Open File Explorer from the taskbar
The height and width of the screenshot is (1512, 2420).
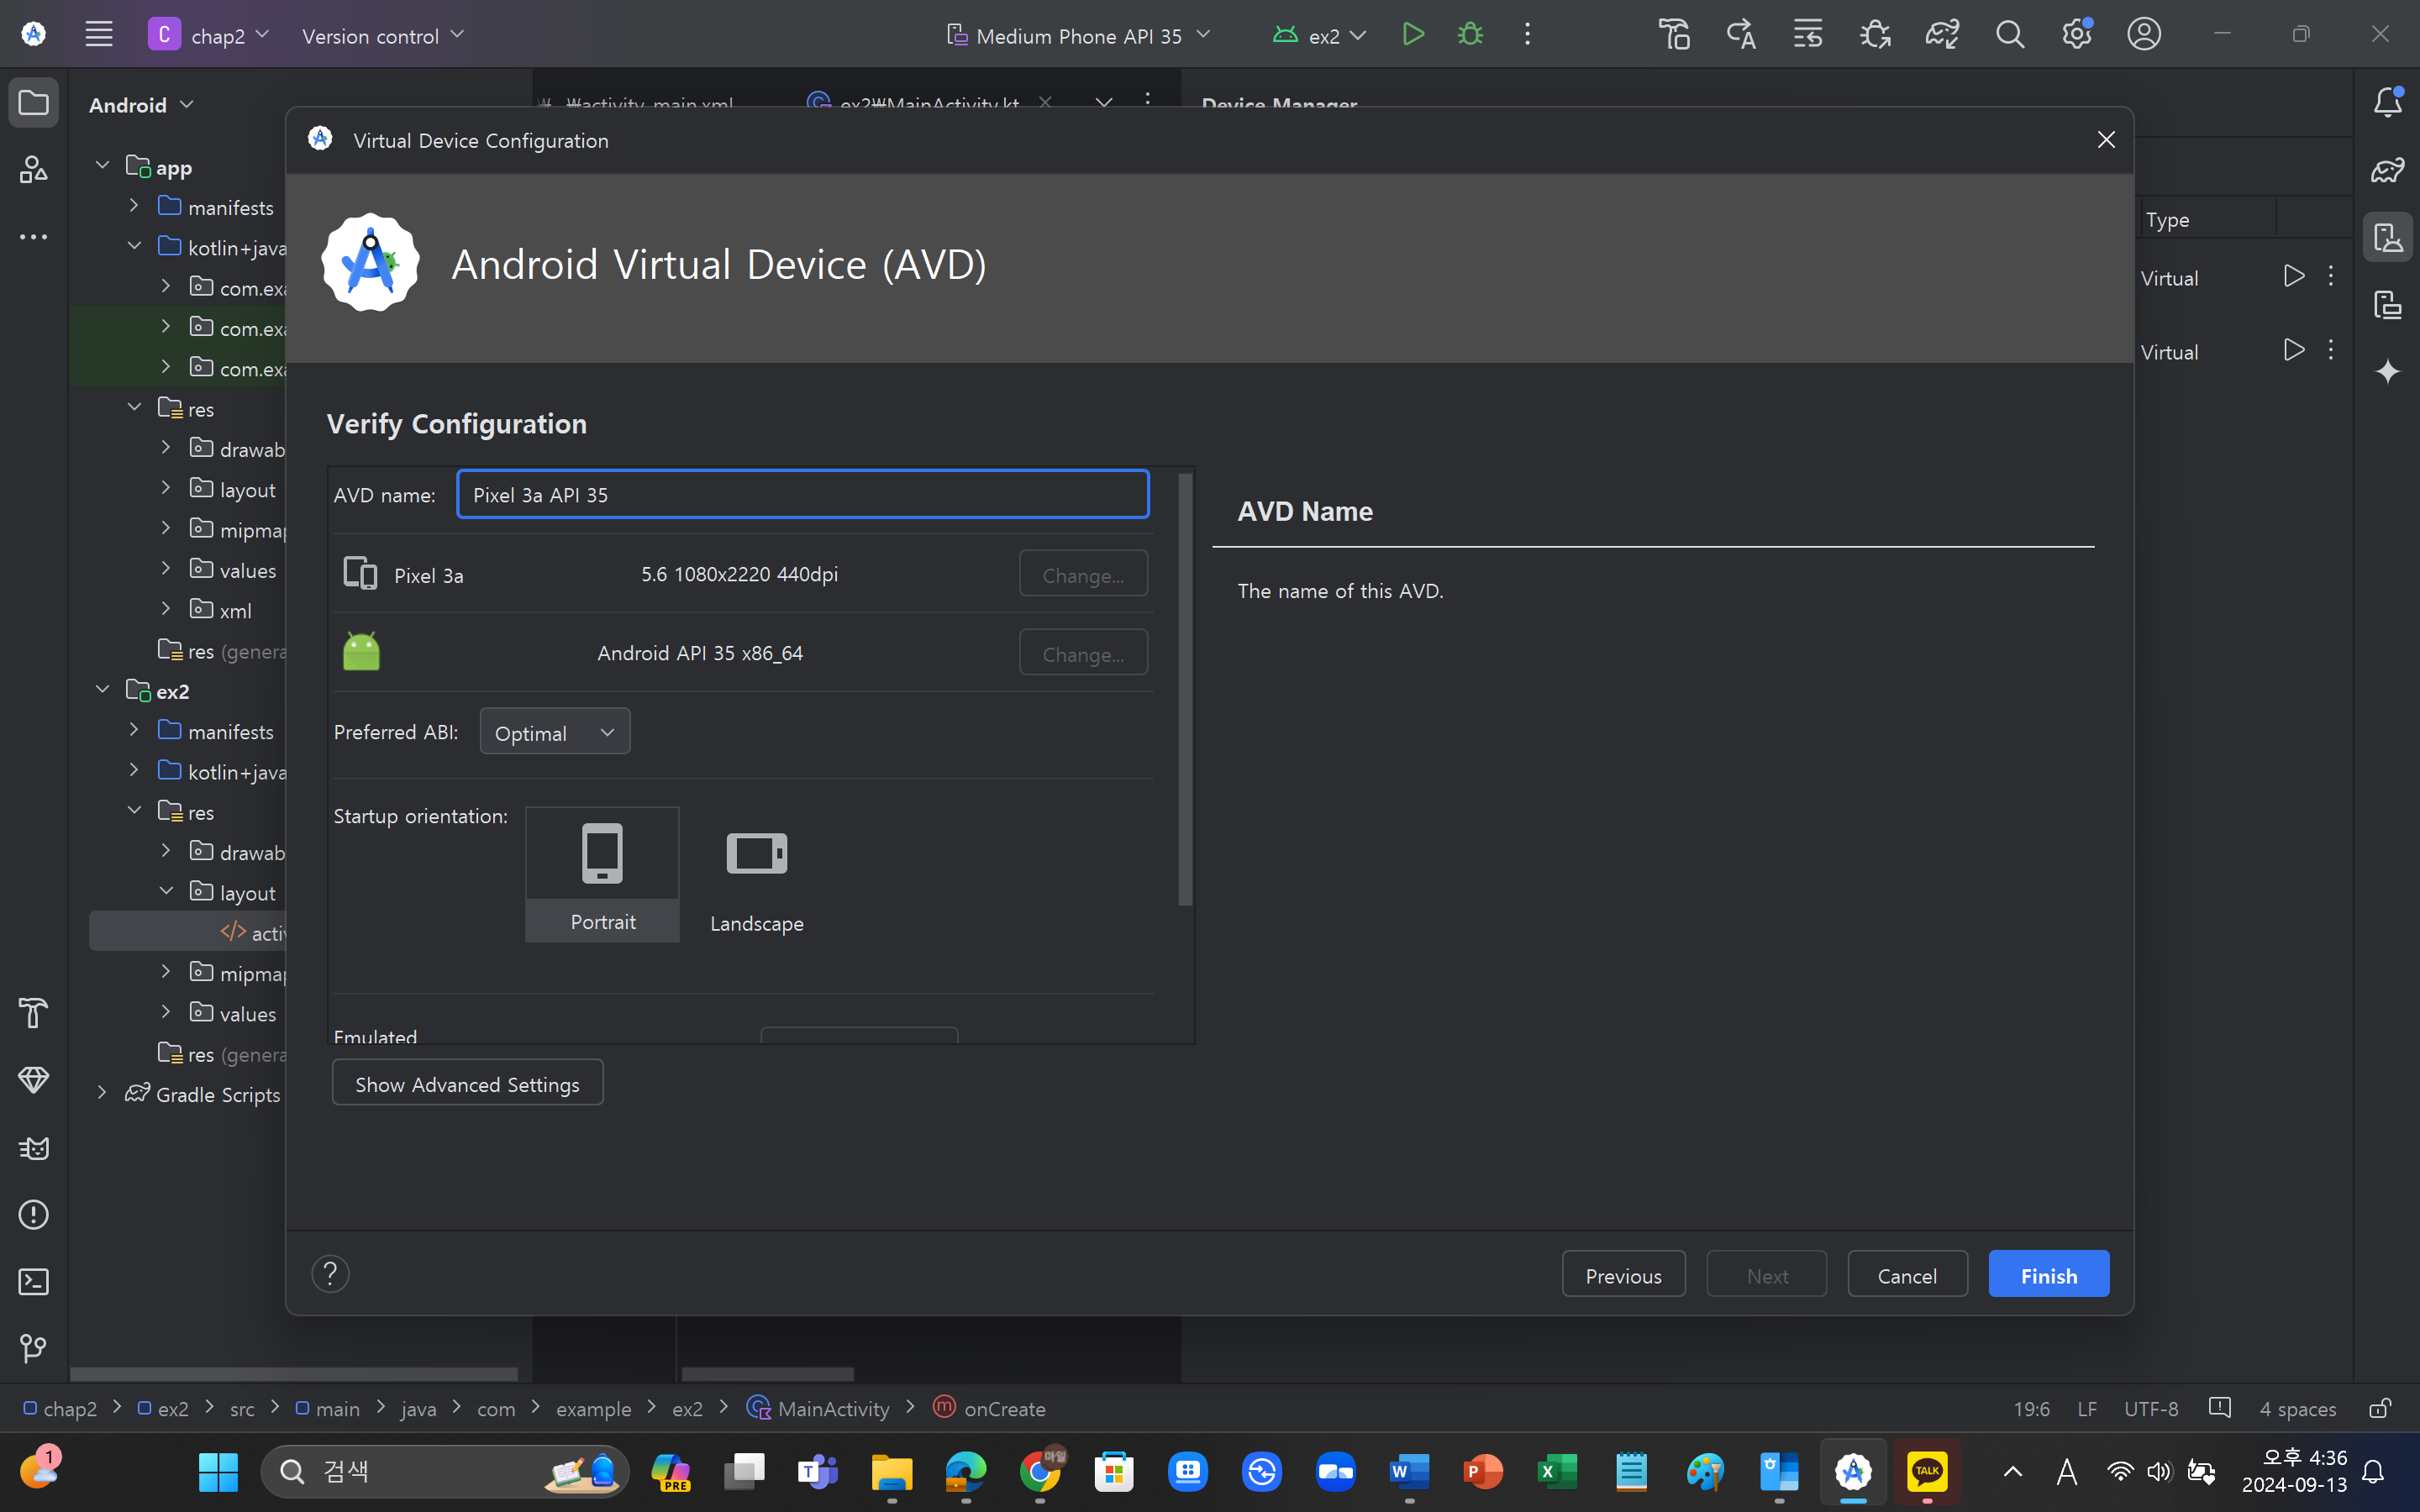891,1471
